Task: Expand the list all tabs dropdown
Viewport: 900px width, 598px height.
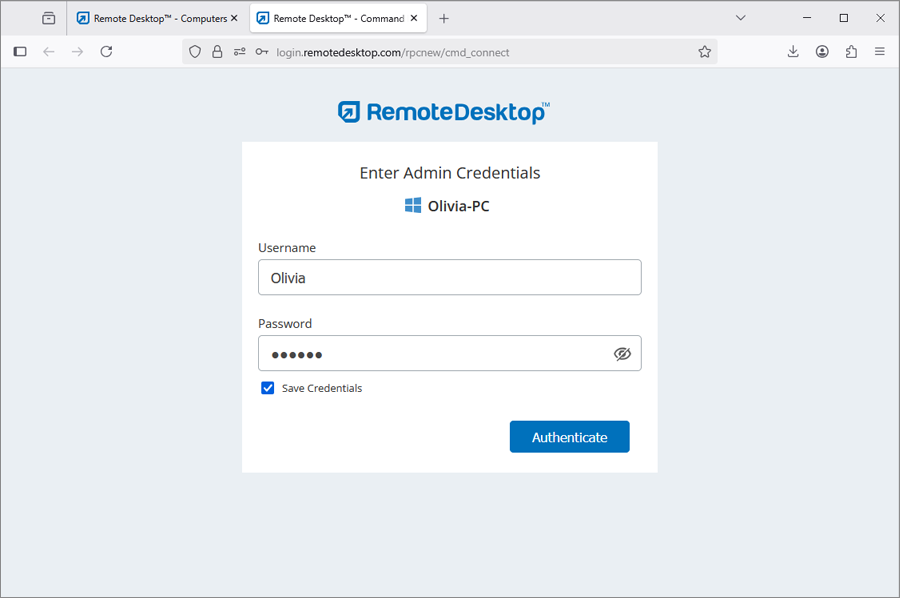Action: (x=741, y=18)
